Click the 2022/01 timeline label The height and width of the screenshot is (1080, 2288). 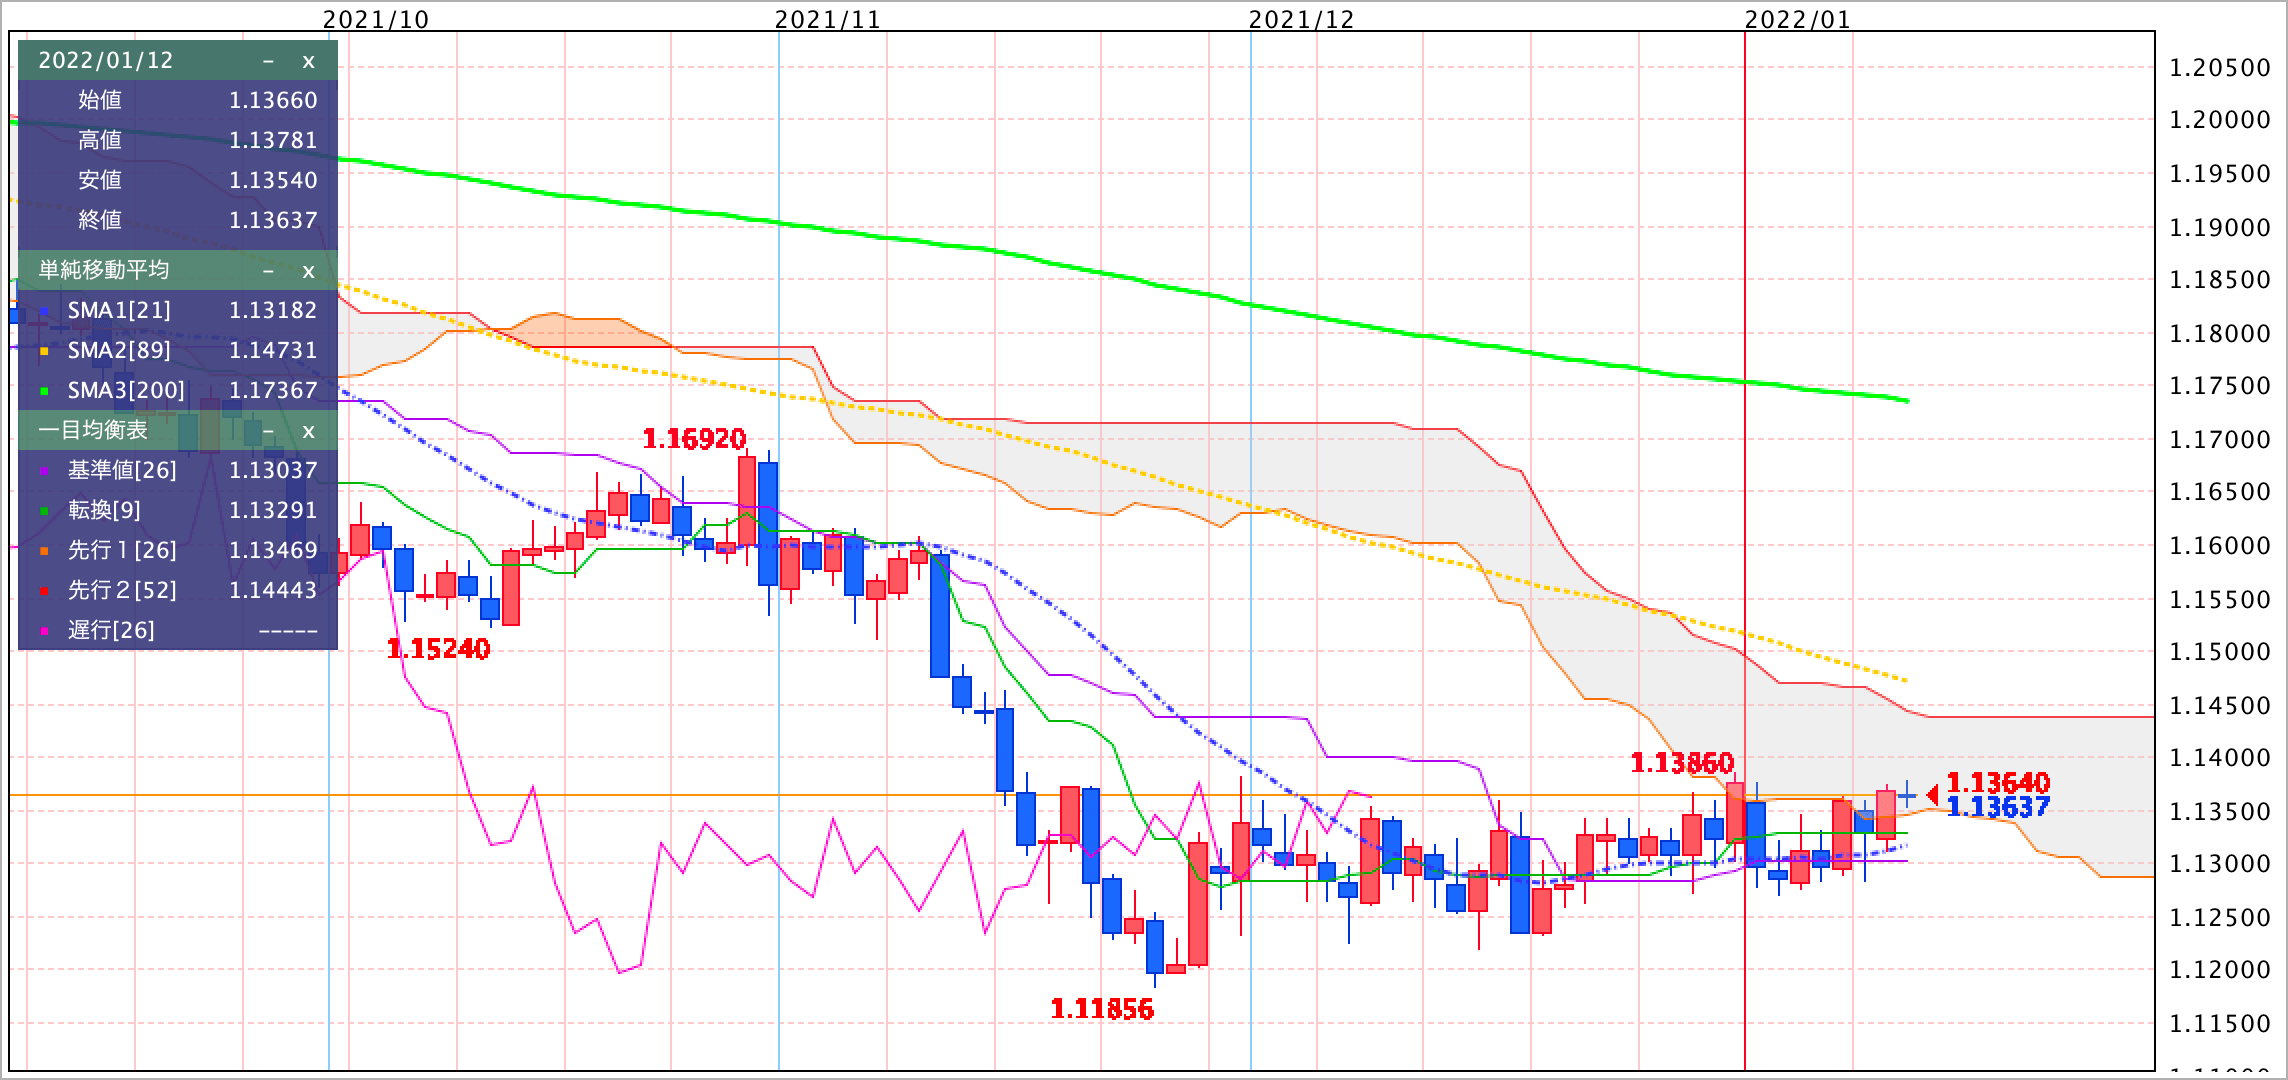pyautogui.click(x=1798, y=20)
